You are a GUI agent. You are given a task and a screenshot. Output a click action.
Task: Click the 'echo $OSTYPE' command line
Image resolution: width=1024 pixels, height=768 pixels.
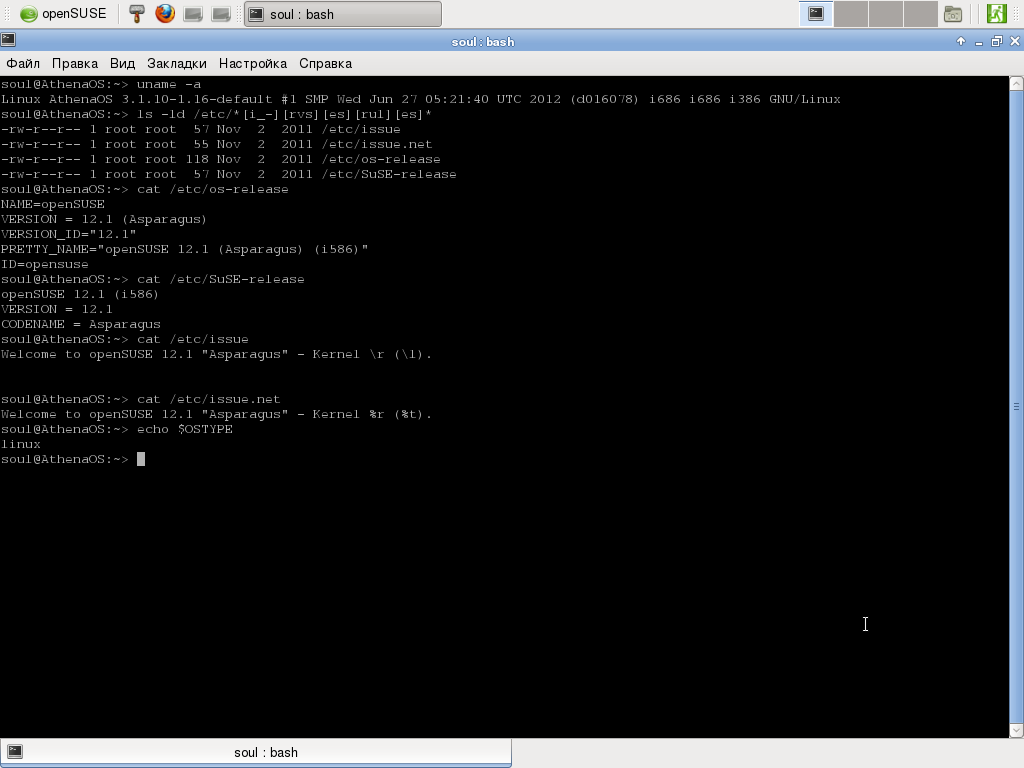(117, 430)
